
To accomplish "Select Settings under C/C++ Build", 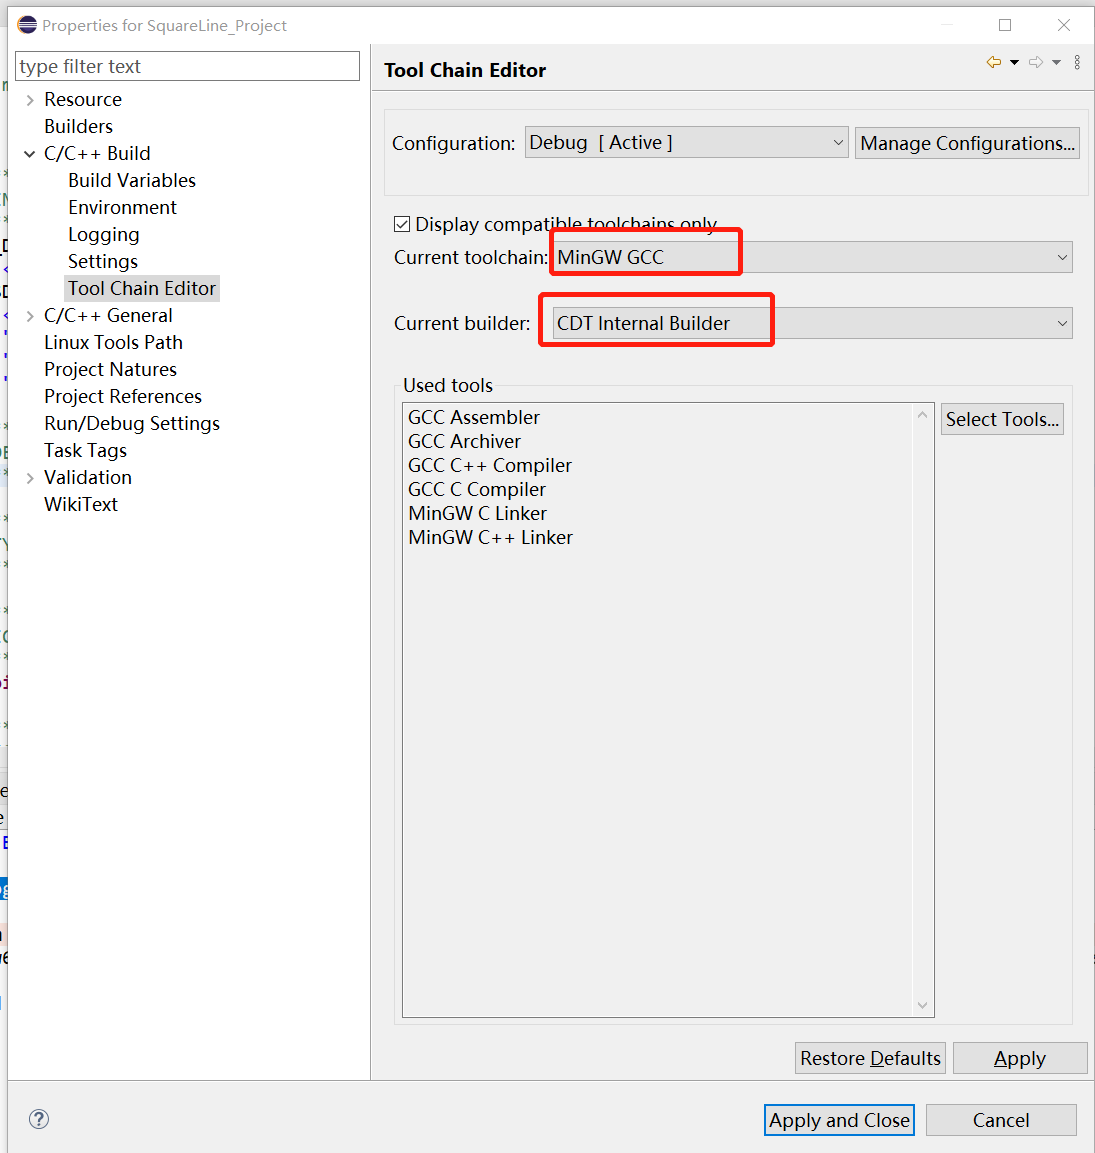I will [103, 262].
